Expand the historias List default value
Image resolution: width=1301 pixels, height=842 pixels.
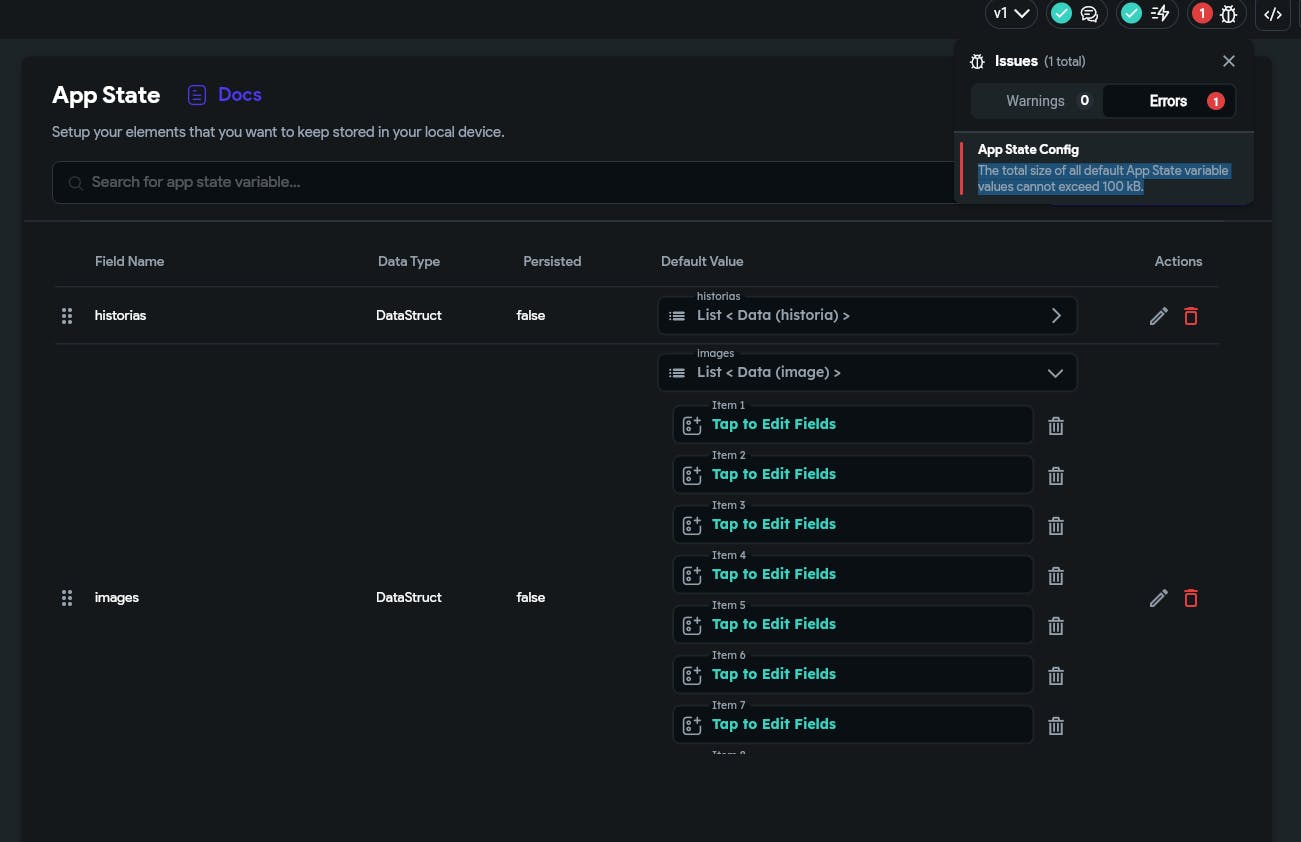coord(1056,316)
